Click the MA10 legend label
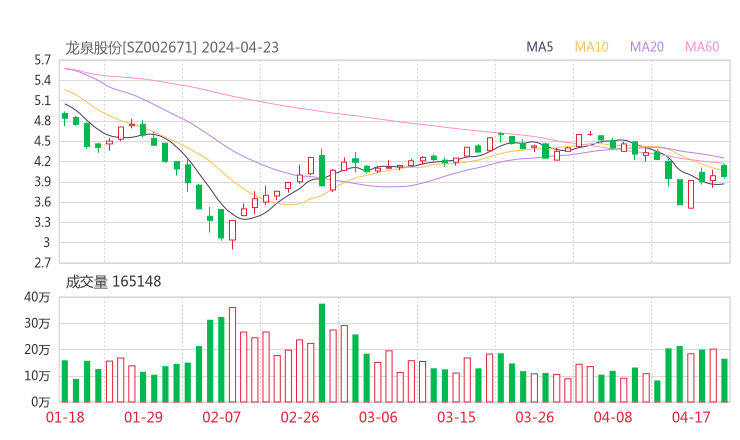Screen dimensions: 740x440 coord(591,47)
